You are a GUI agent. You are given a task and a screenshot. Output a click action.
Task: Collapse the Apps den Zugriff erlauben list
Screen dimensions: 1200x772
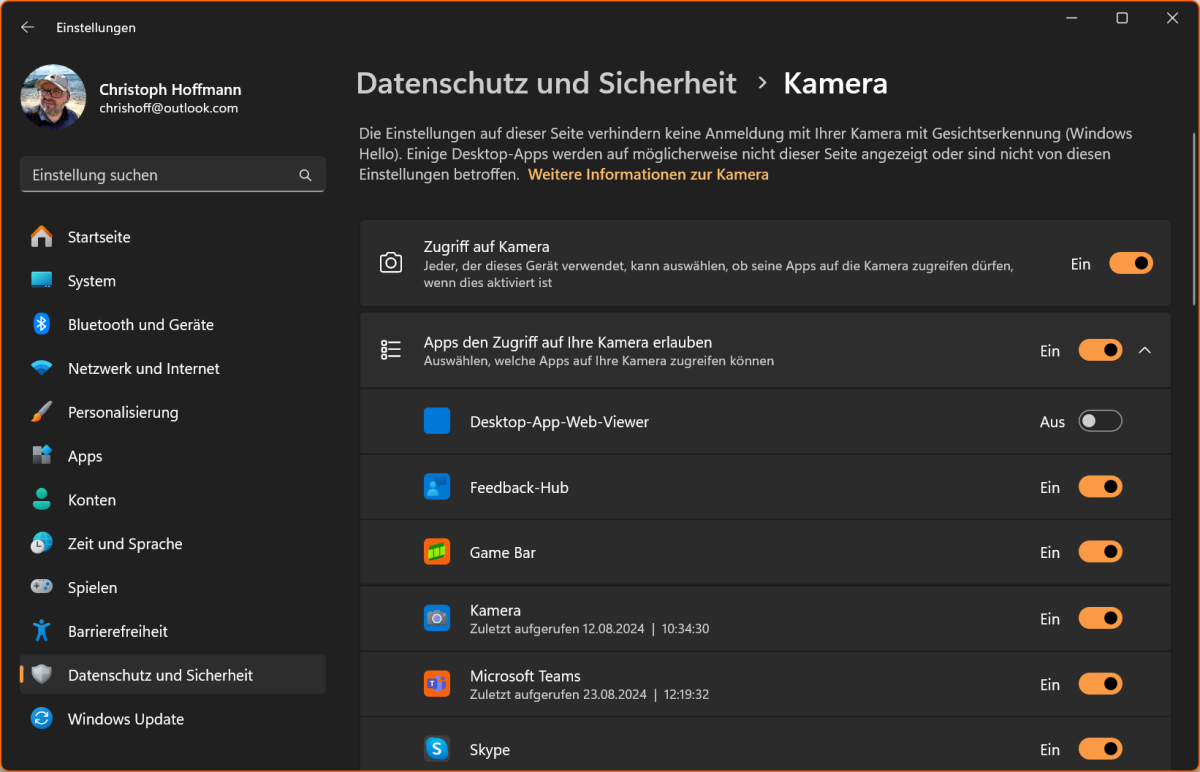(1145, 350)
